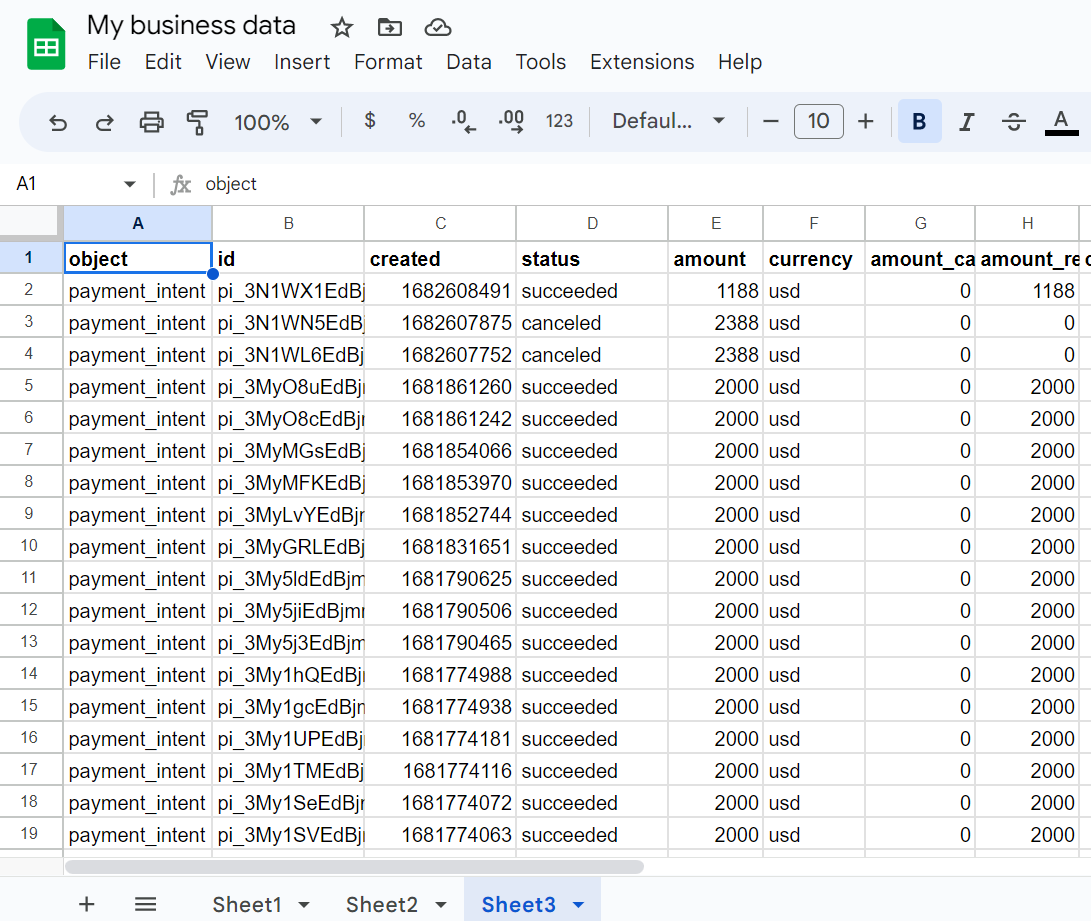Open the all sheets list
1091x921 pixels.
coord(145,904)
